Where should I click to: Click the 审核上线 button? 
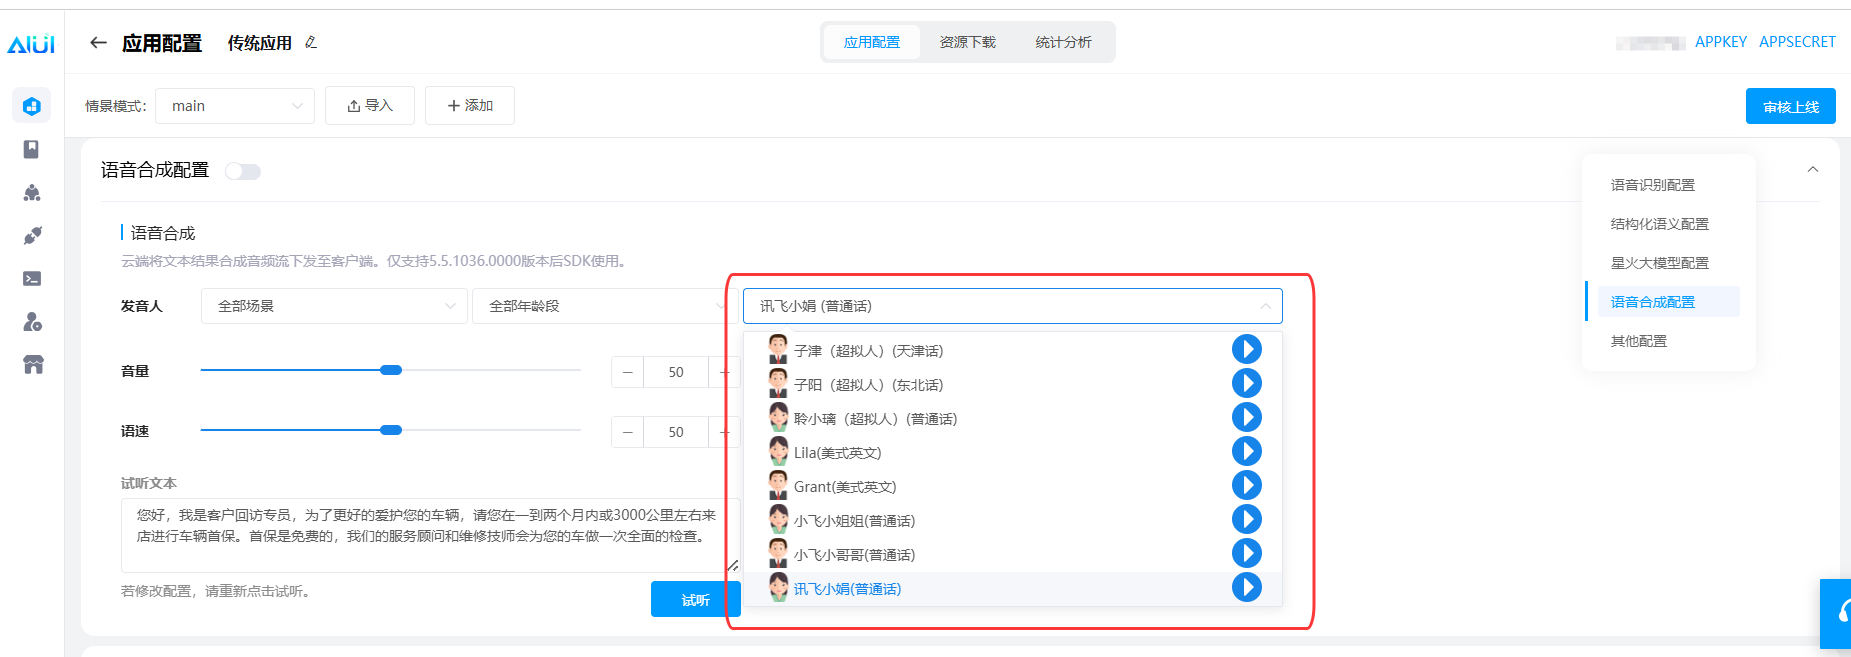tap(1791, 106)
